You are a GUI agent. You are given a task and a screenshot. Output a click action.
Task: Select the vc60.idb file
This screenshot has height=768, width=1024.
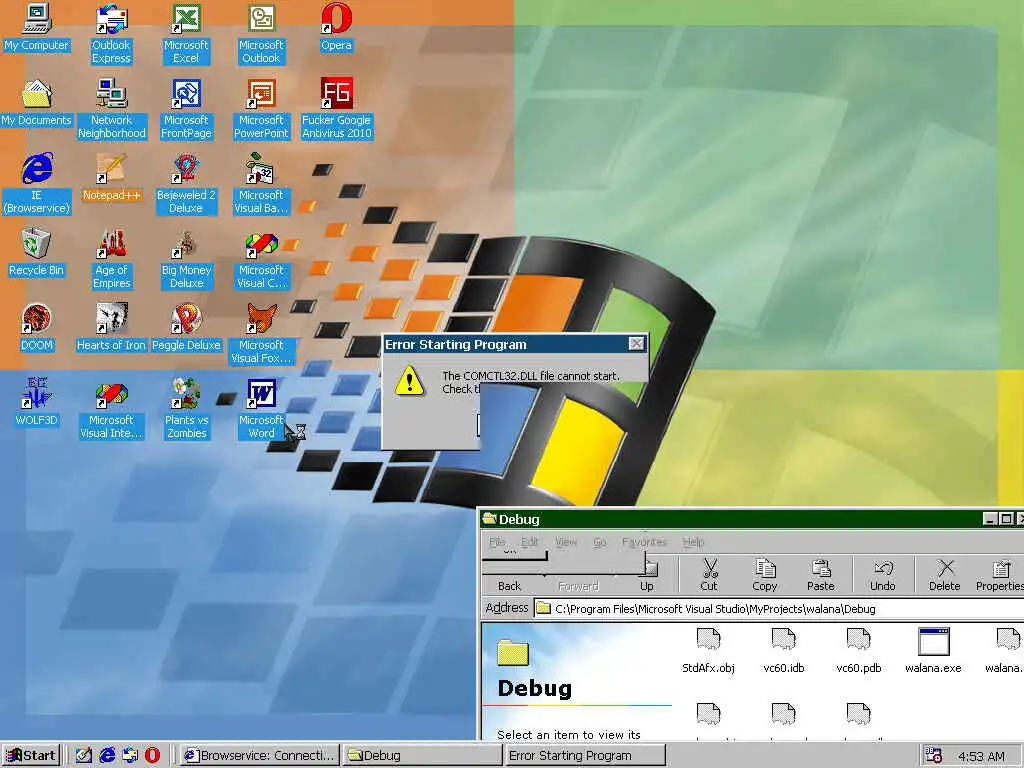pos(784,650)
